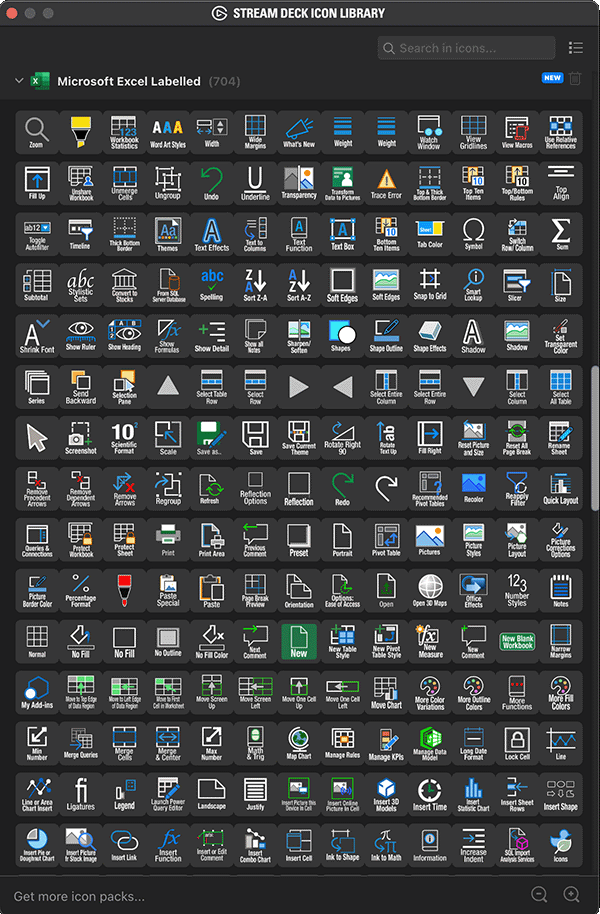Click the NEW badge
This screenshot has height=914, width=600.
(x=552, y=78)
